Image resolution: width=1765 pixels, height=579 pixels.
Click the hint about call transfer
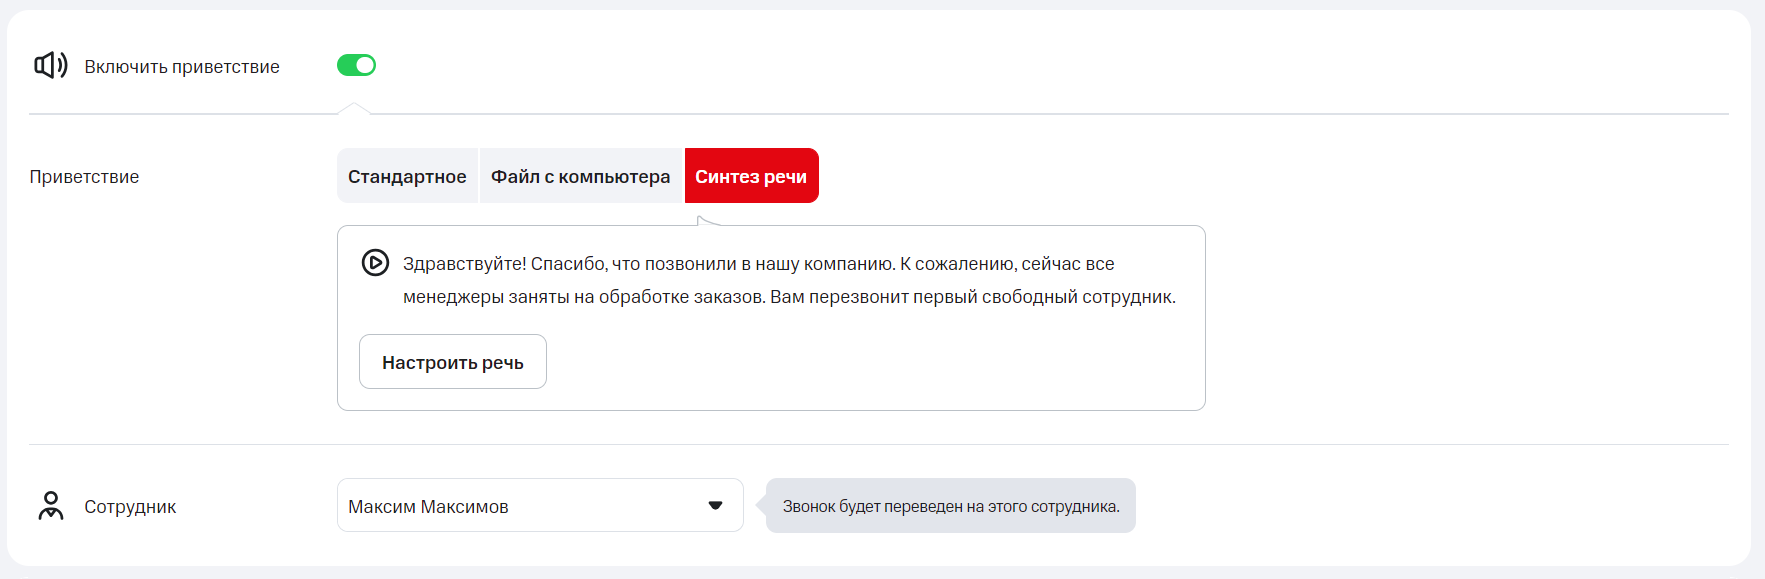click(x=950, y=506)
